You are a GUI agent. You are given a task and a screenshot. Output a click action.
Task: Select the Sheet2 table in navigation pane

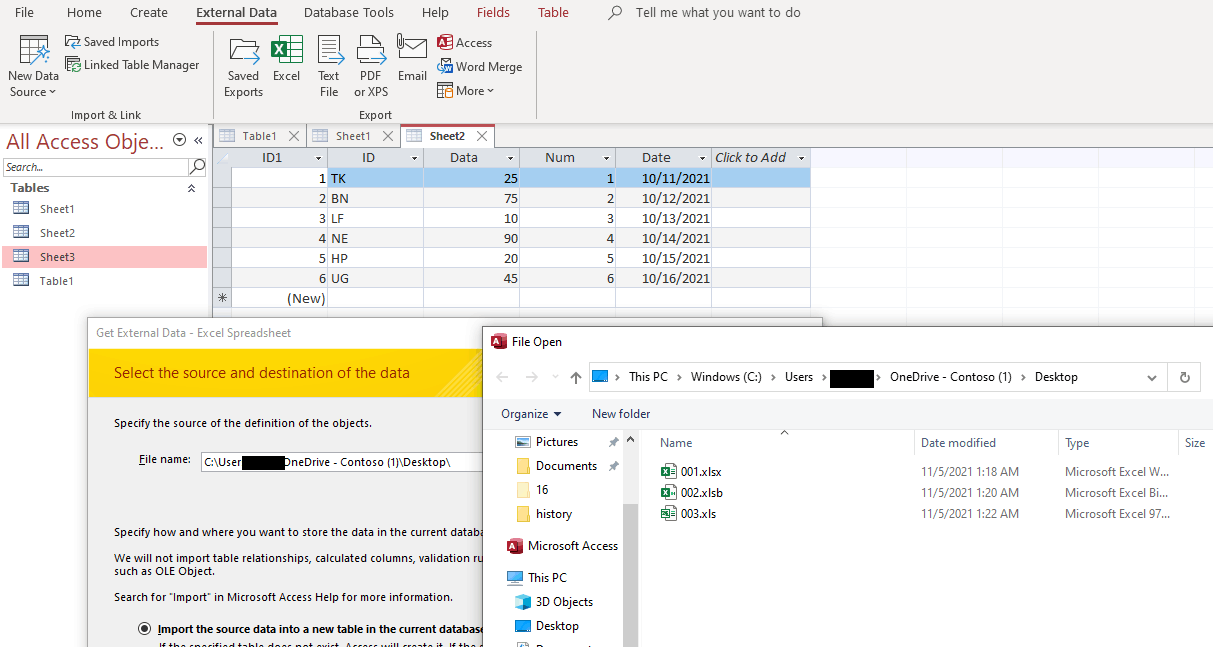click(104, 233)
